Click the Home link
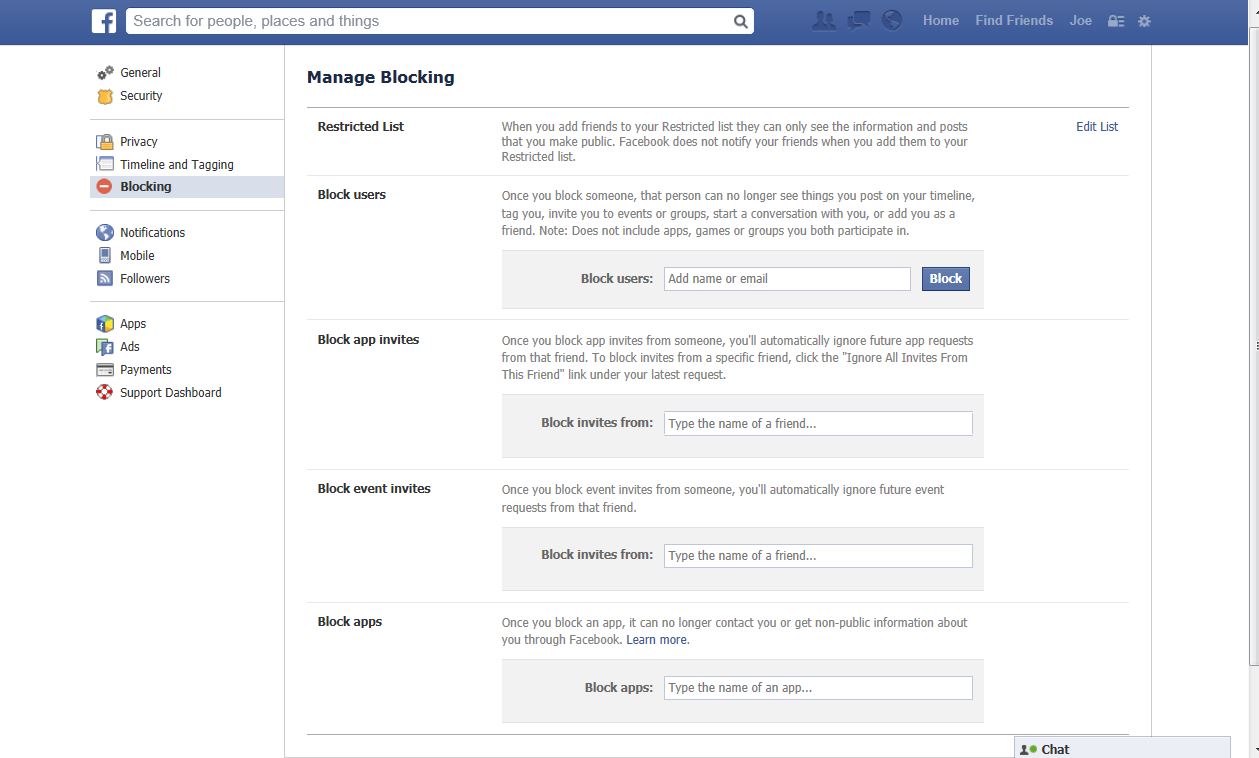This screenshot has width=1259, height=758. tap(941, 20)
